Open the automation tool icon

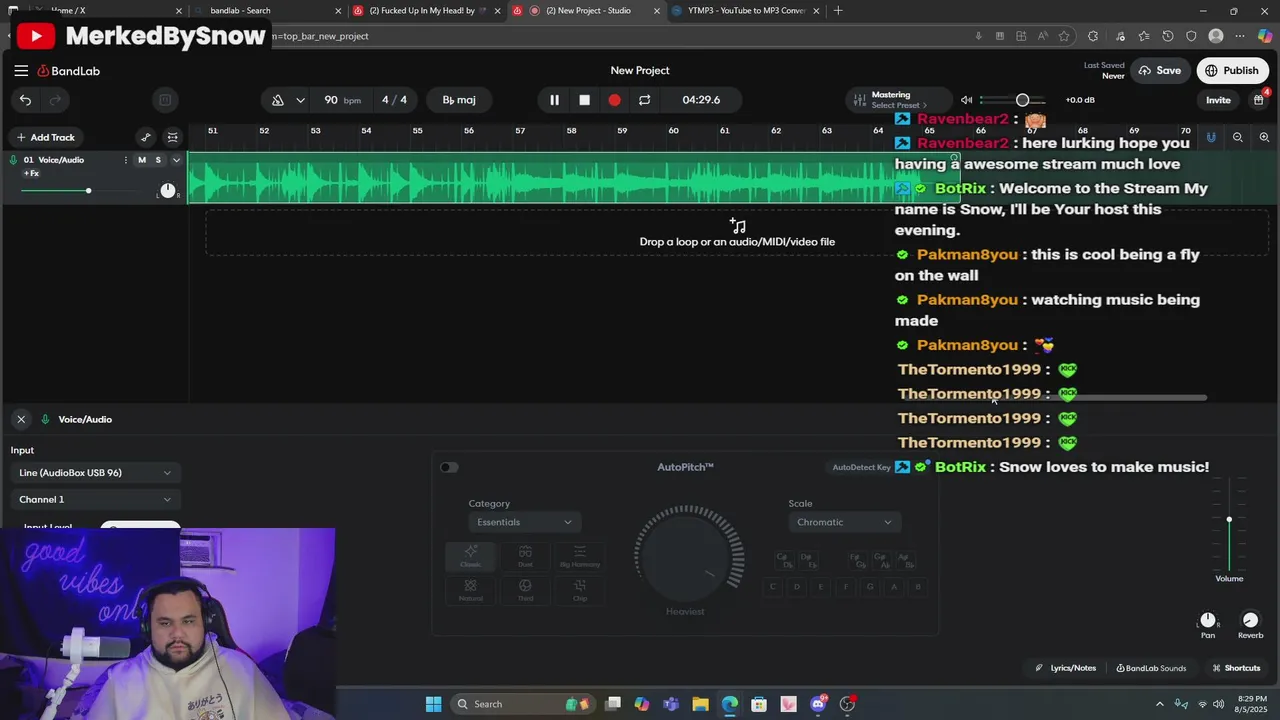pos(146,137)
